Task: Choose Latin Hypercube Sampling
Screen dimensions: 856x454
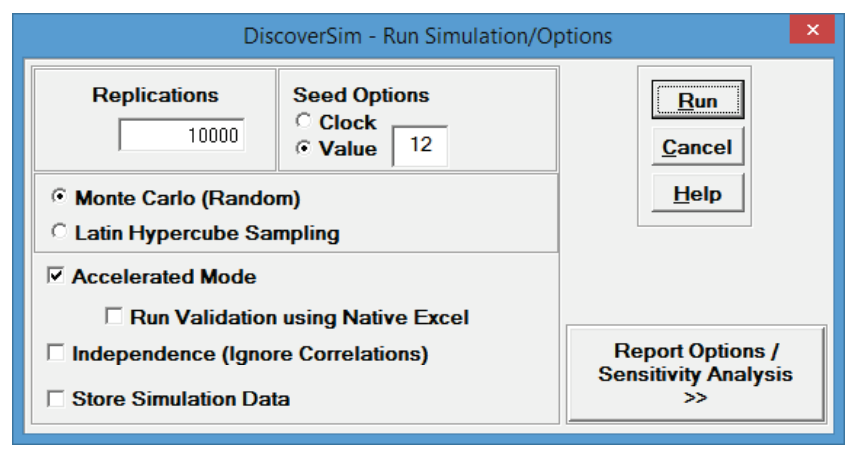Action: (59, 233)
